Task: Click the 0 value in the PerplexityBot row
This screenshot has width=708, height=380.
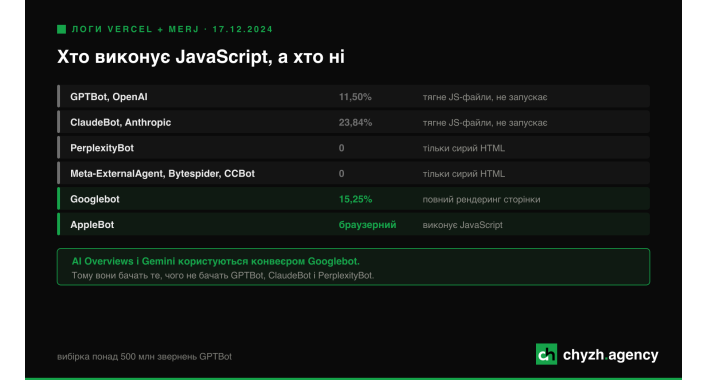Action: click(x=341, y=148)
